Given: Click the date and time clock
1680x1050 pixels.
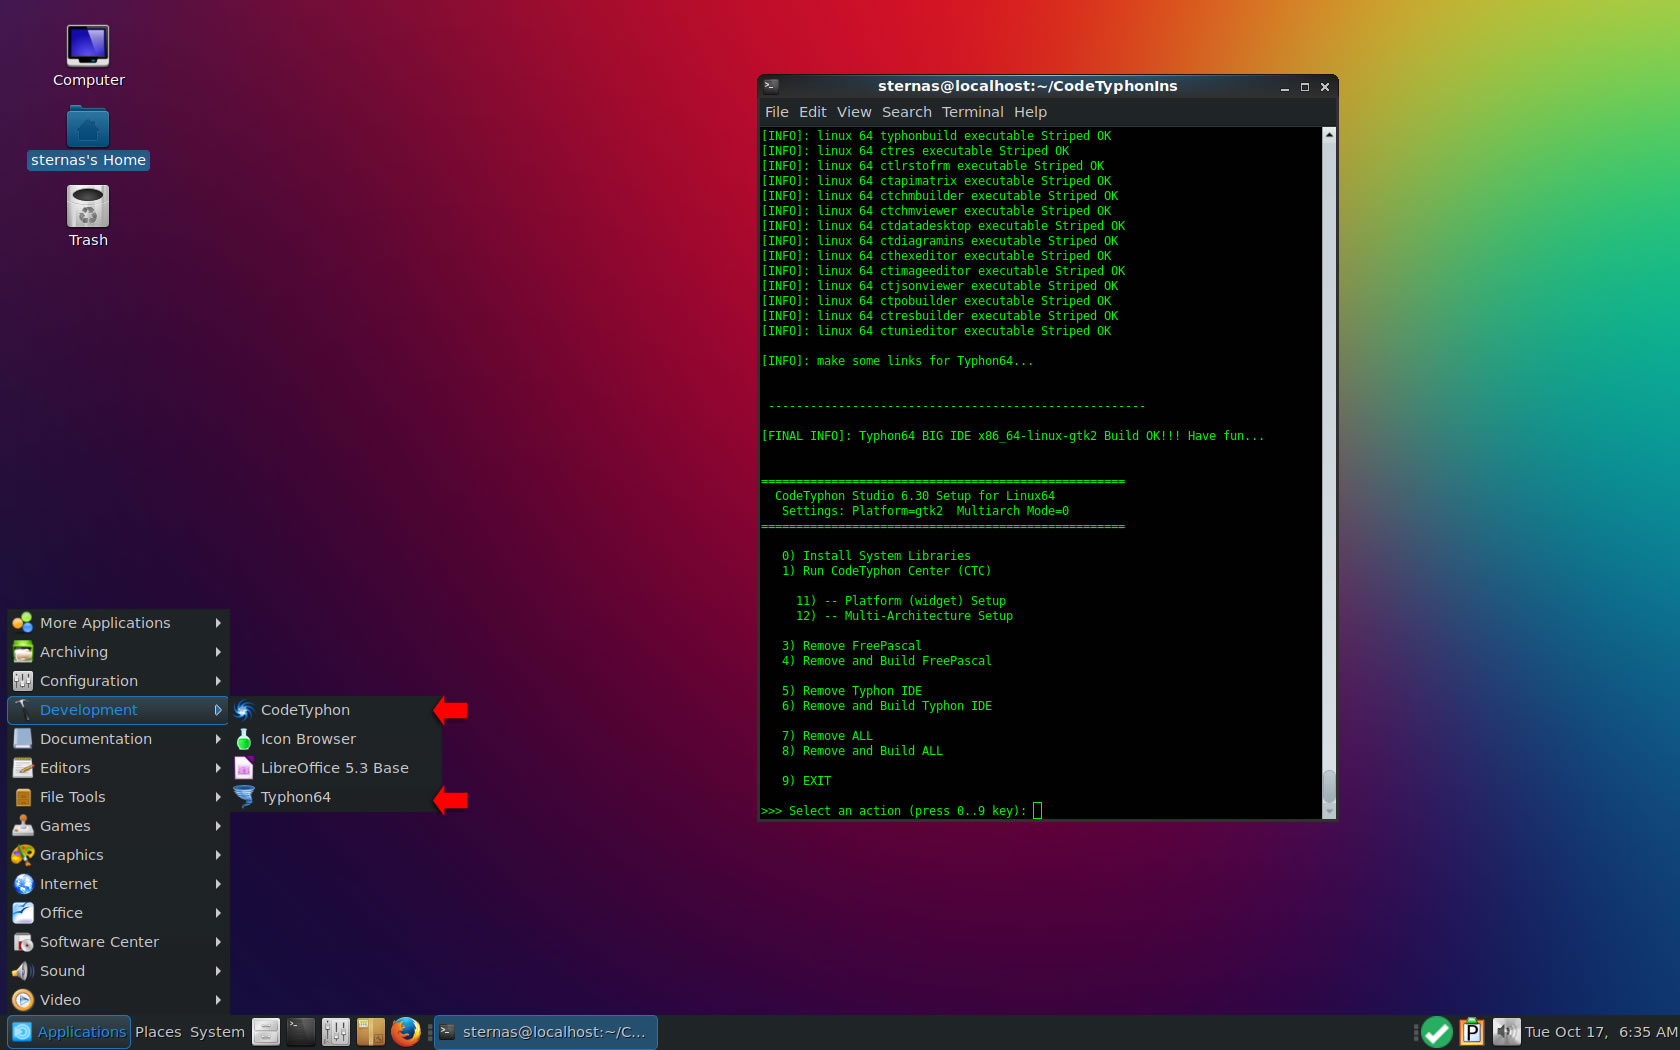Looking at the screenshot, I should pos(1601,1032).
